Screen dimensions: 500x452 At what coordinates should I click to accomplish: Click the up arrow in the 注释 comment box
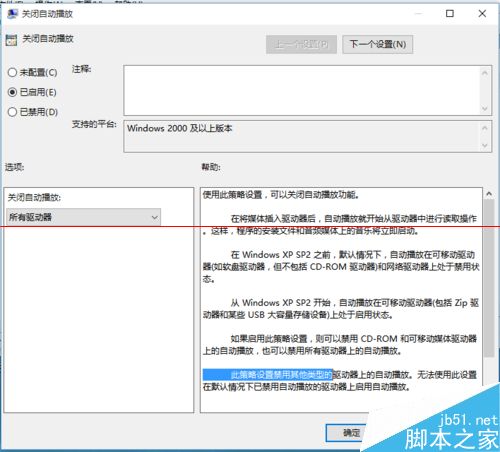click(485, 73)
